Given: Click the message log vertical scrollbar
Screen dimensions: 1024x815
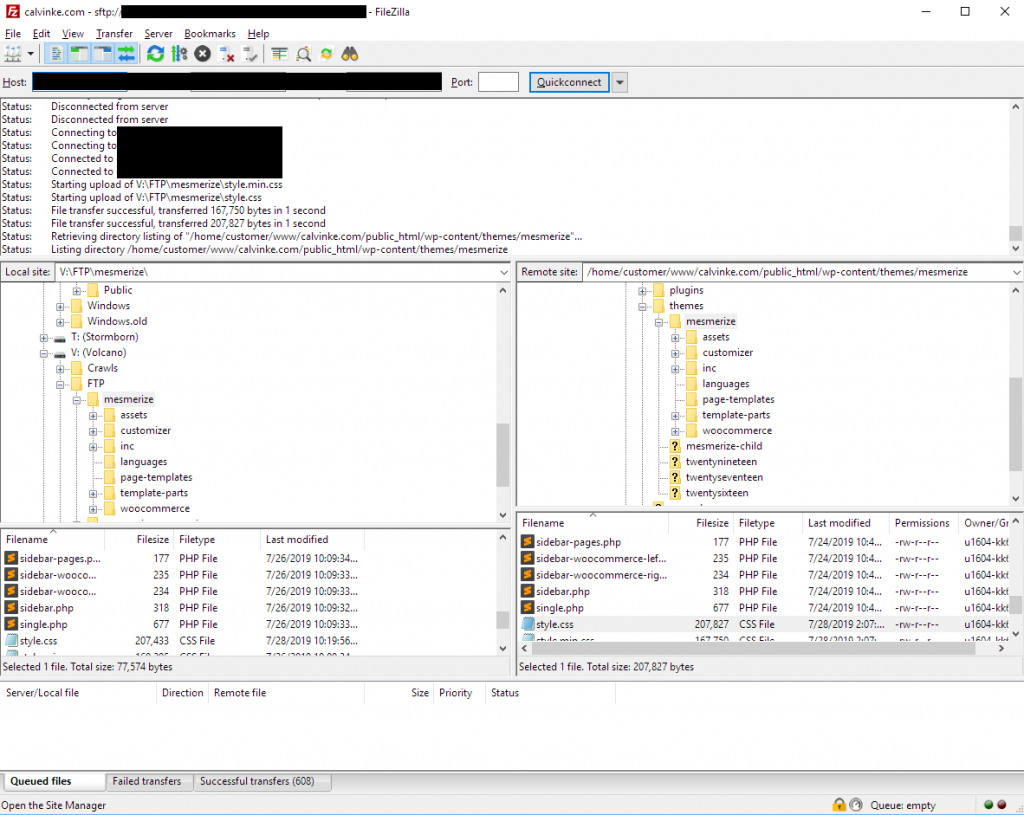Looking at the screenshot, I should (1016, 177).
